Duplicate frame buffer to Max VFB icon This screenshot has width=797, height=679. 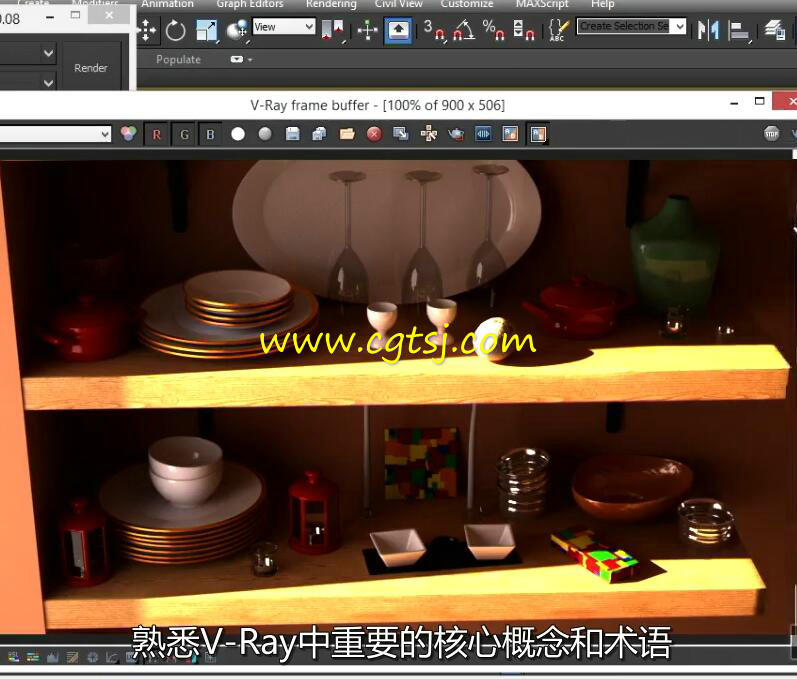(x=401, y=134)
